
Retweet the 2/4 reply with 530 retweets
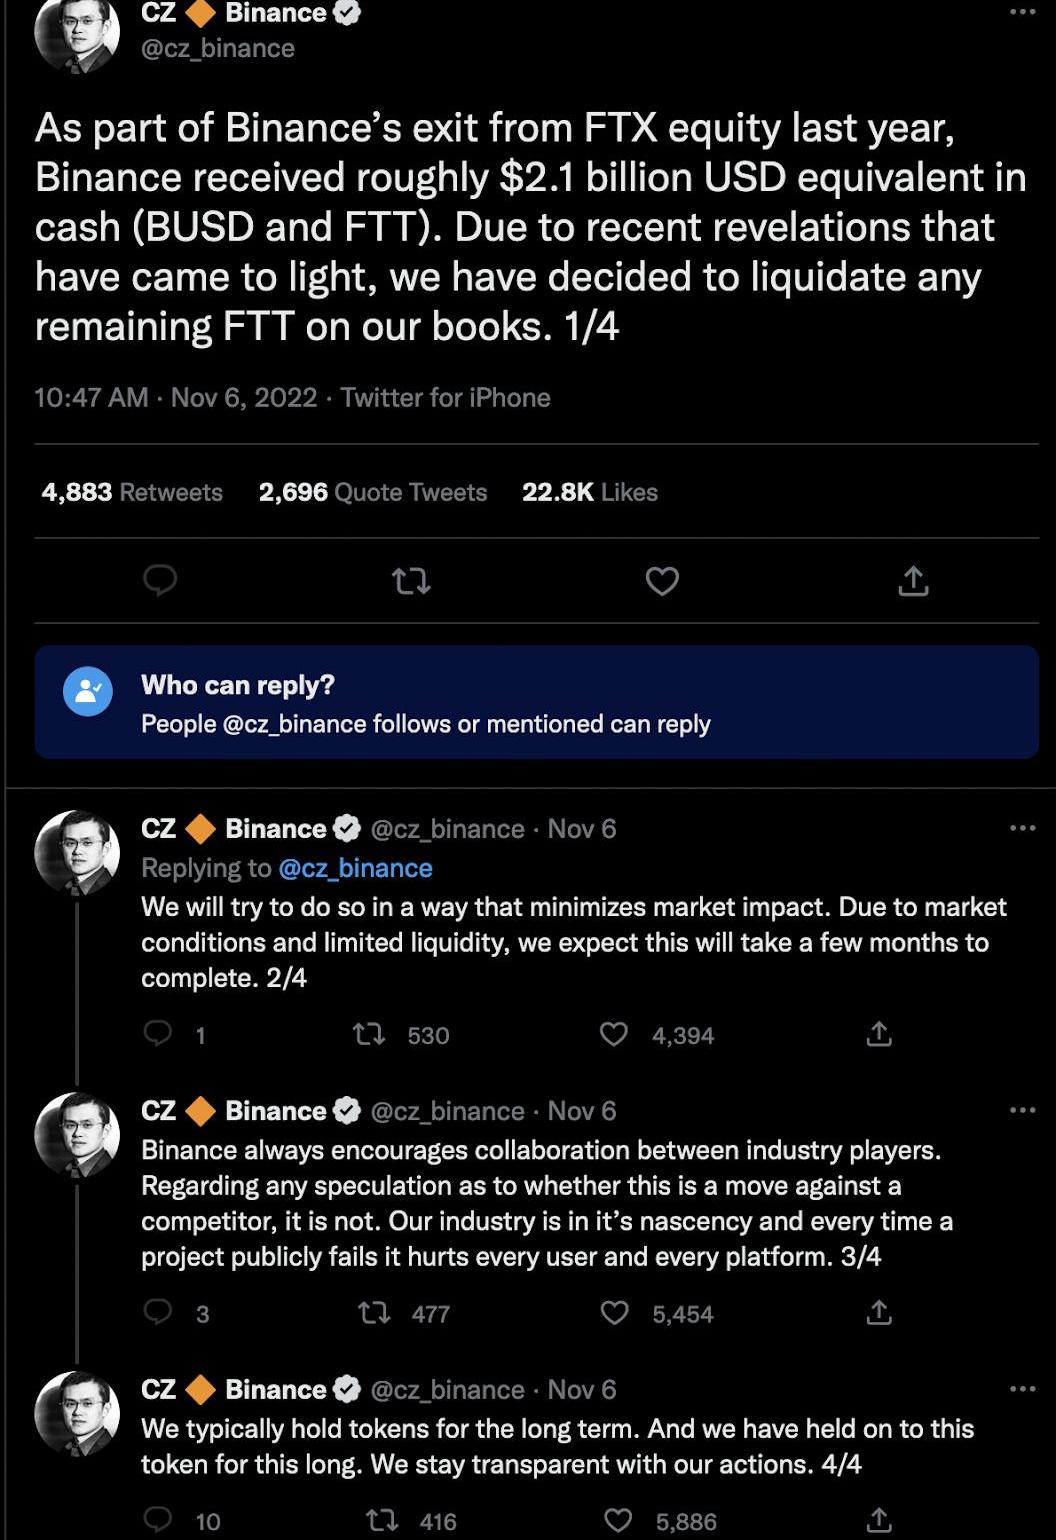coord(370,1034)
